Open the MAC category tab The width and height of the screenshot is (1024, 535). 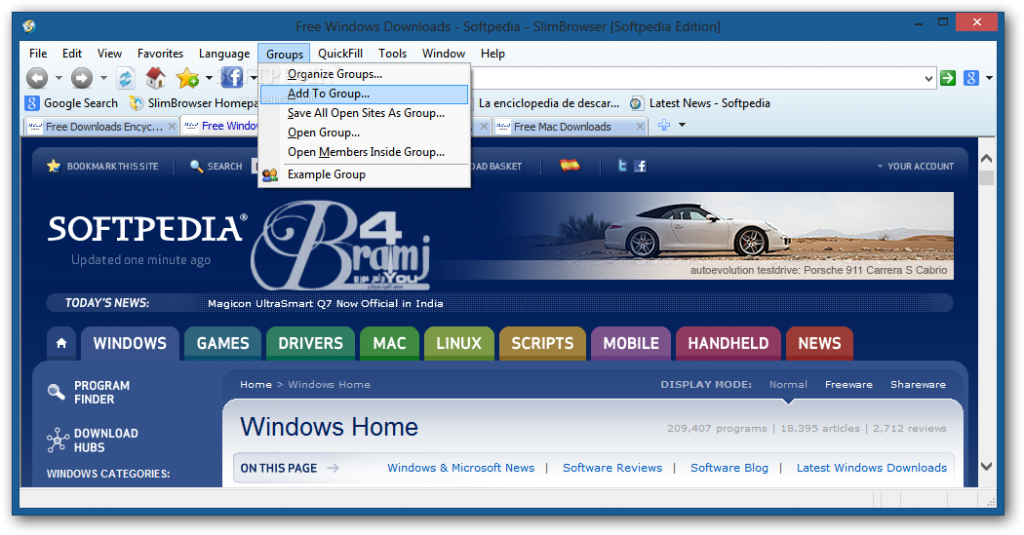389,343
